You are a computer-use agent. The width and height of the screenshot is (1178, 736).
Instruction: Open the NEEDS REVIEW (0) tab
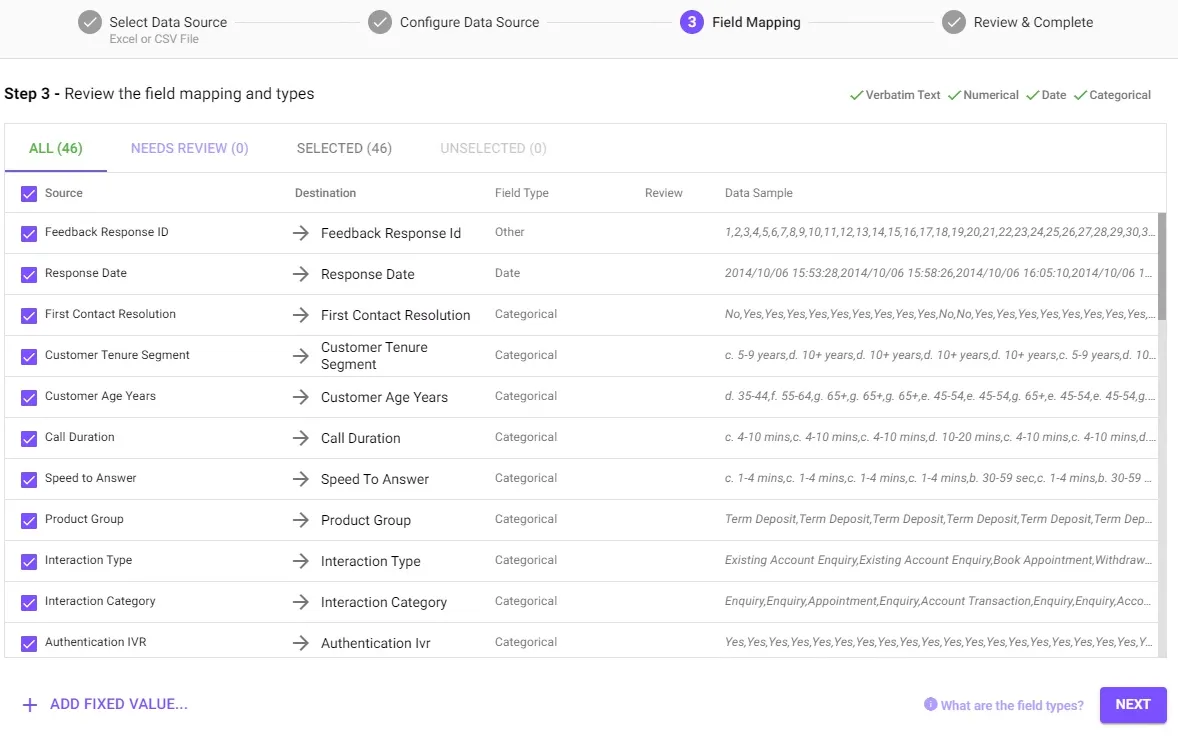click(x=189, y=148)
